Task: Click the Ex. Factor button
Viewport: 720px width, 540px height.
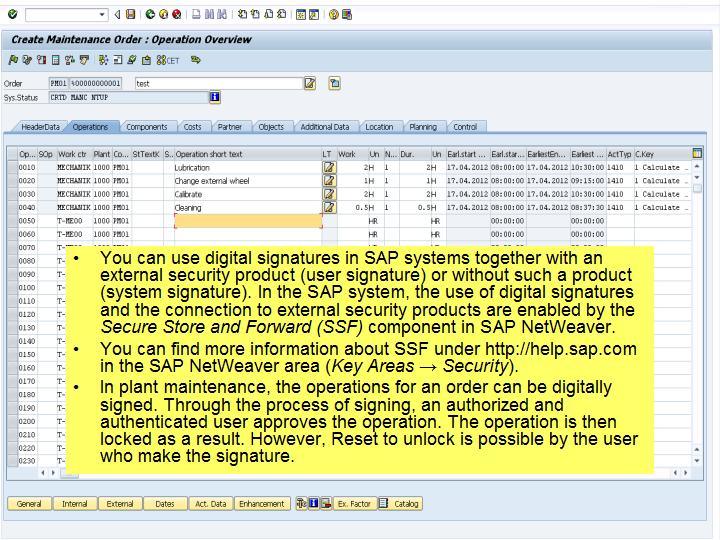Action: pos(354,504)
